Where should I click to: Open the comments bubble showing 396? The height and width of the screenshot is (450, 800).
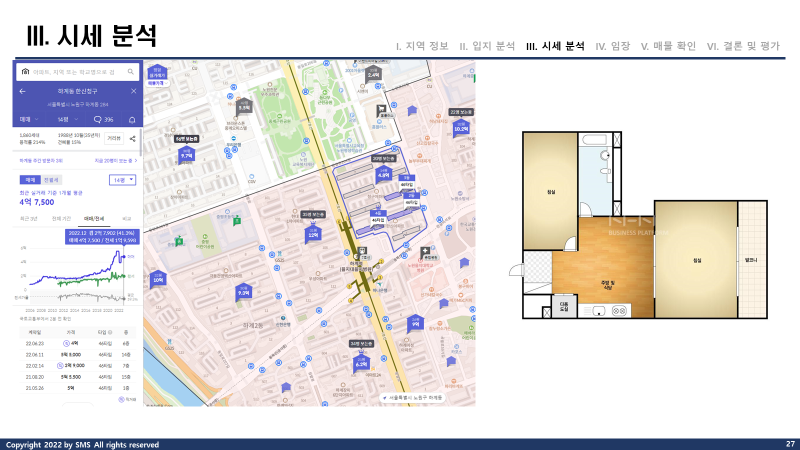pyautogui.click(x=104, y=119)
